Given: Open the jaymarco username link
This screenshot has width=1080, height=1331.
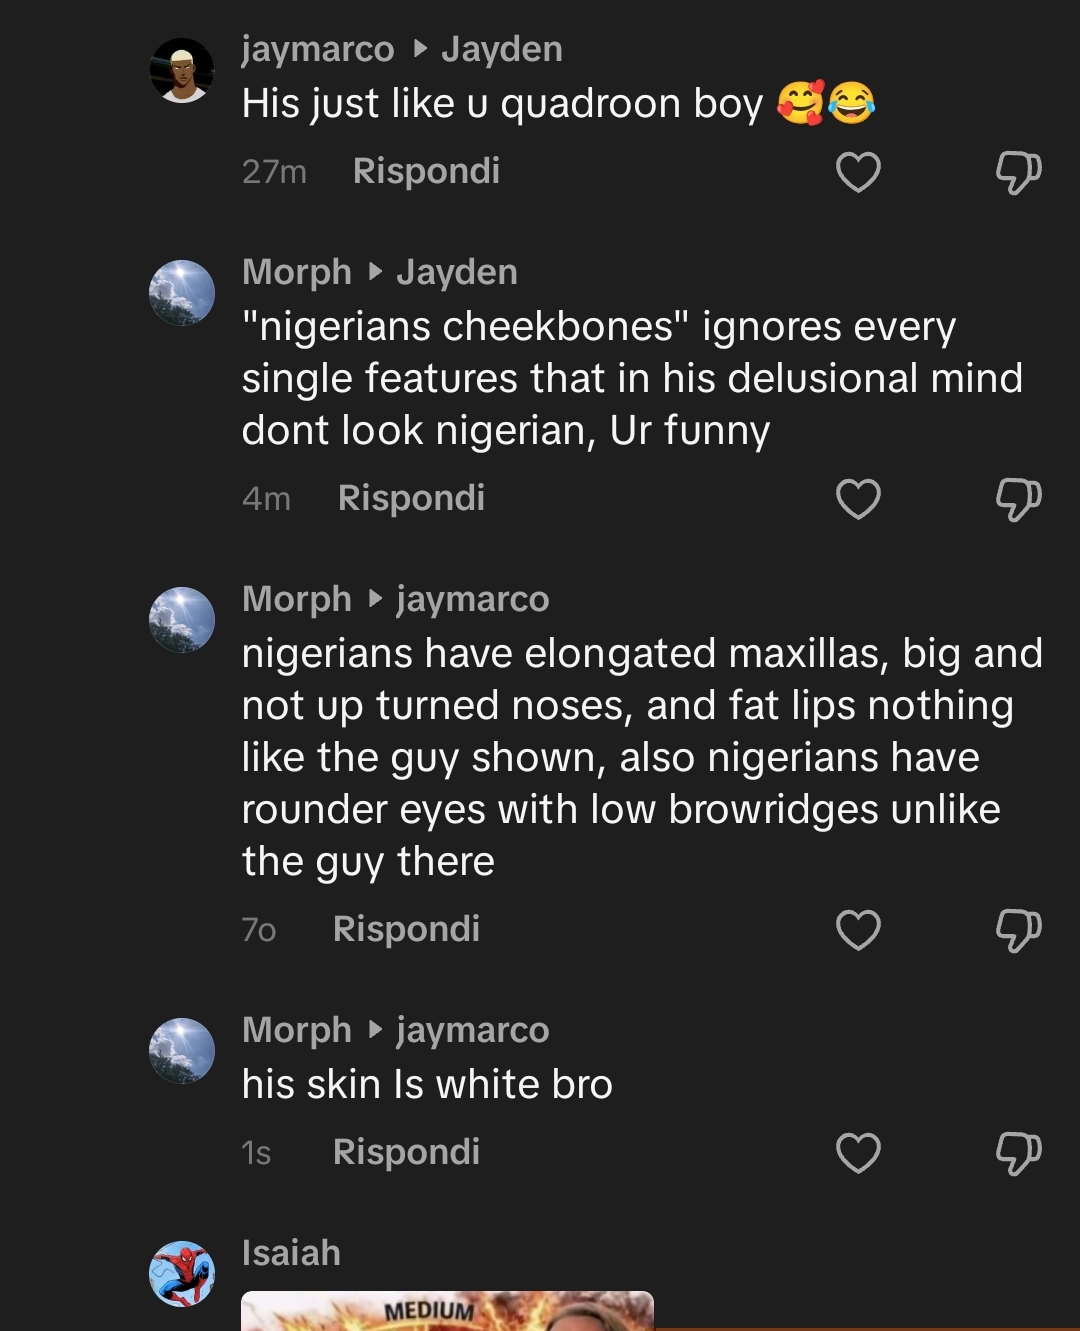Looking at the screenshot, I should click(318, 49).
